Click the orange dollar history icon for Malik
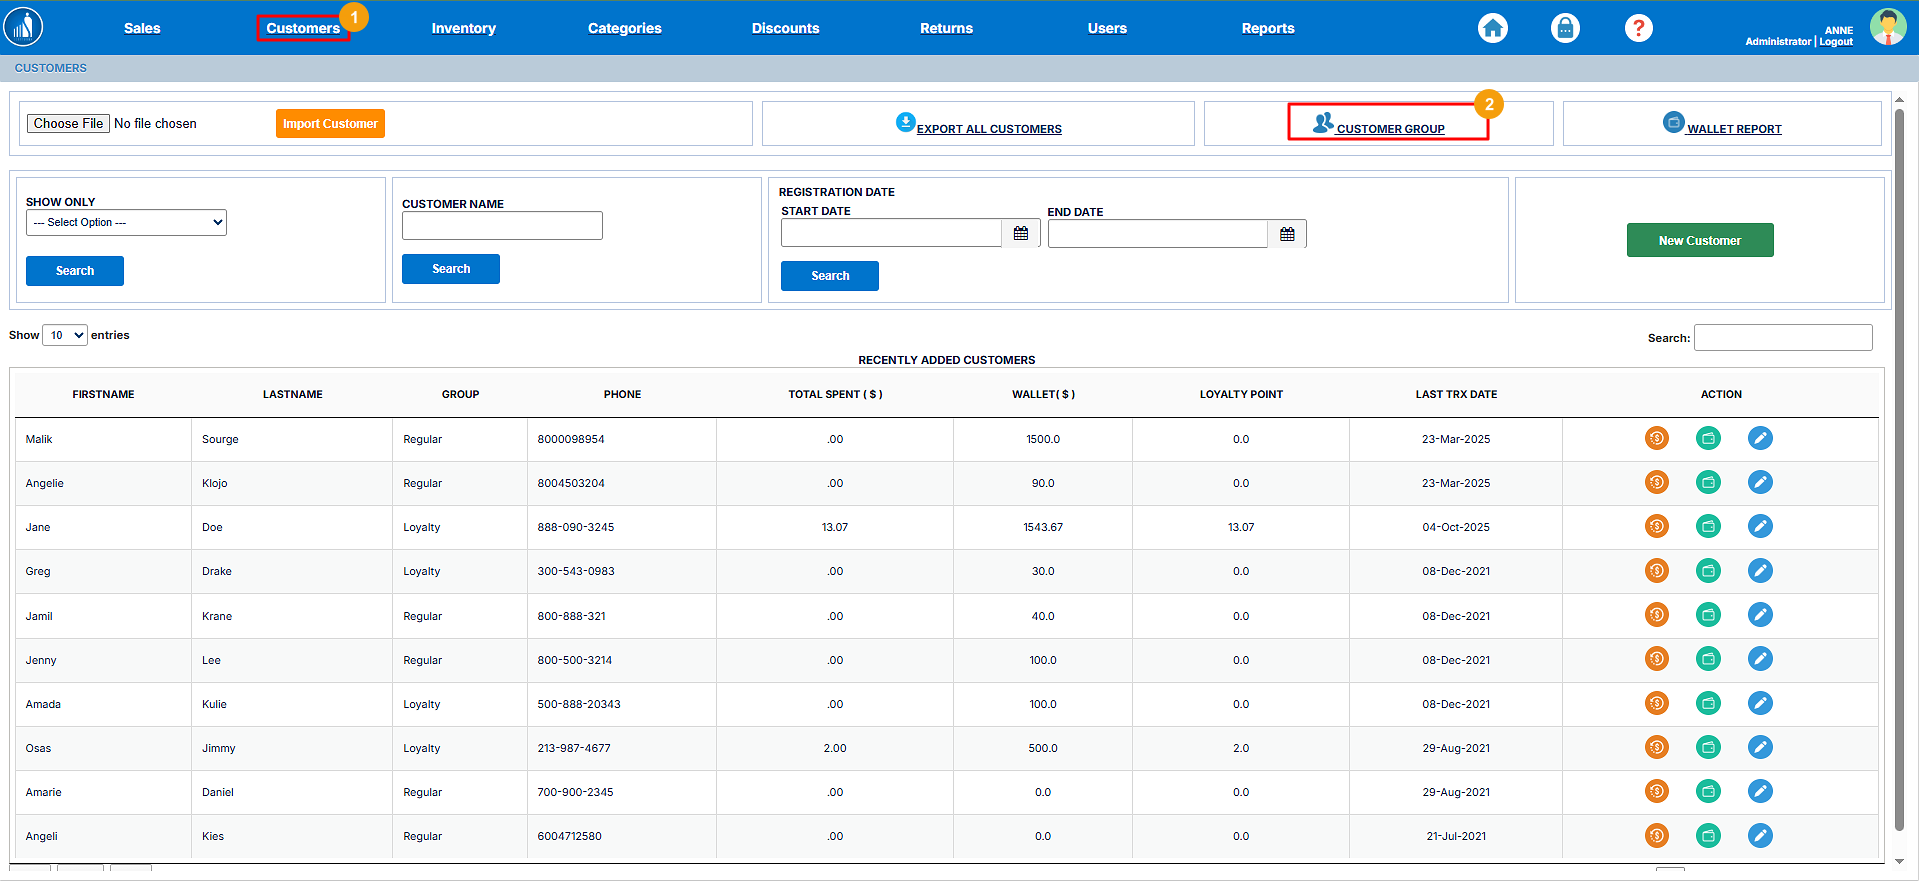 click(1656, 438)
